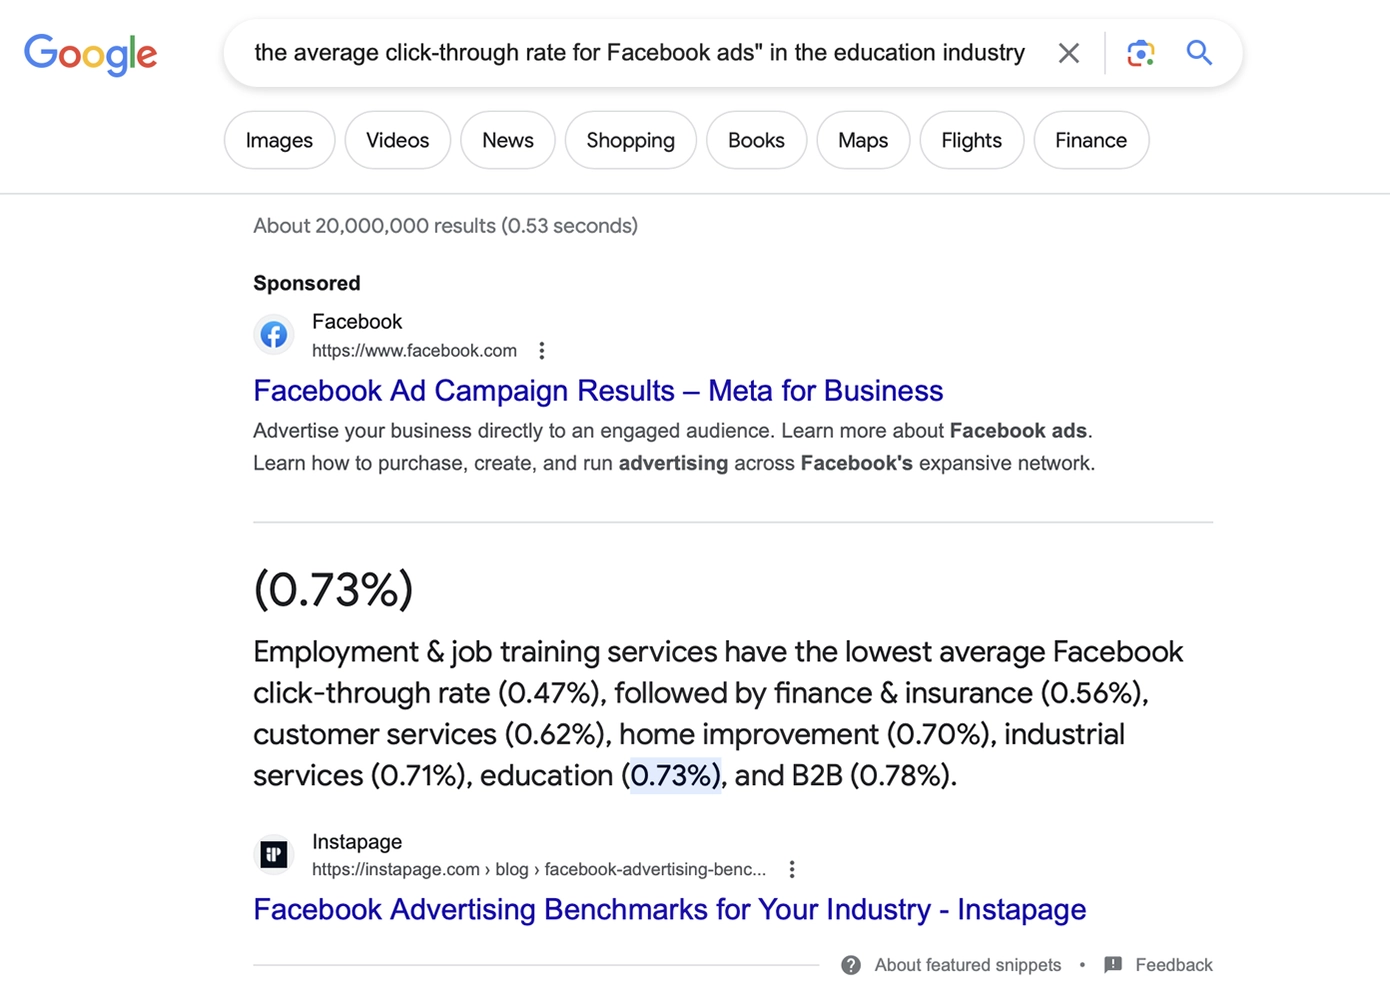Switch to the Images tab
This screenshot has width=1390, height=999.
click(279, 140)
